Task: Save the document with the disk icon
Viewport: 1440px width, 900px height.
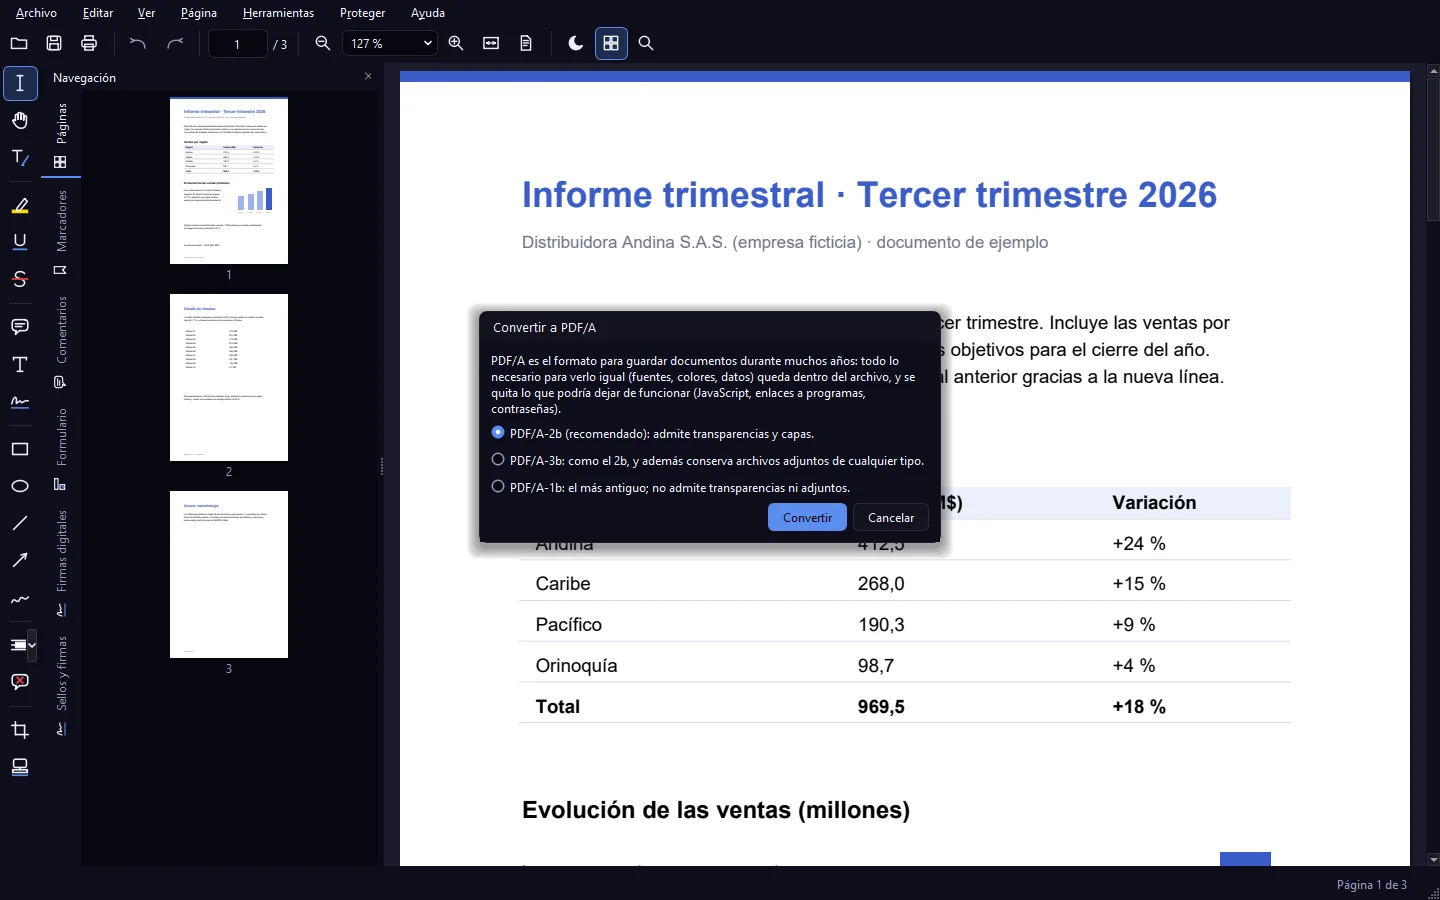Action: 54,43
